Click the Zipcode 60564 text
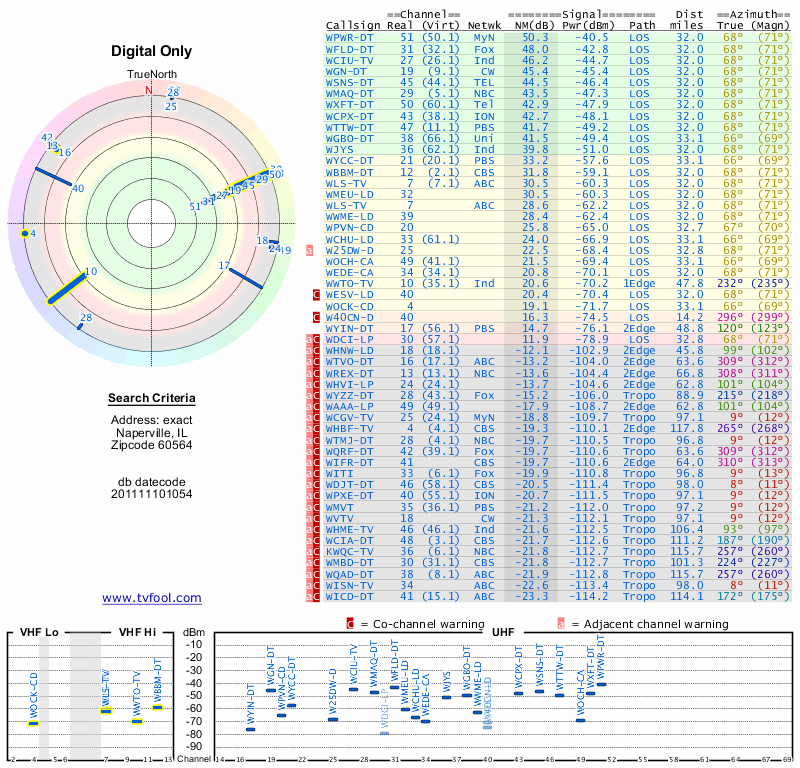Image resolution: width=800 pixels, height=768 pixels. 152,445
